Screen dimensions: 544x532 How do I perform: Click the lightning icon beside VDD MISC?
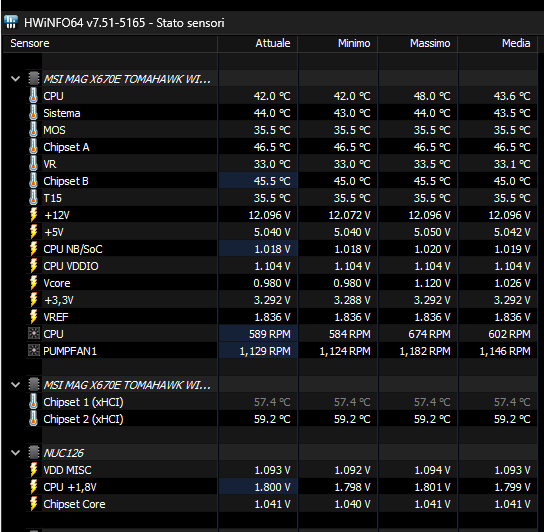tap(33, 470)
